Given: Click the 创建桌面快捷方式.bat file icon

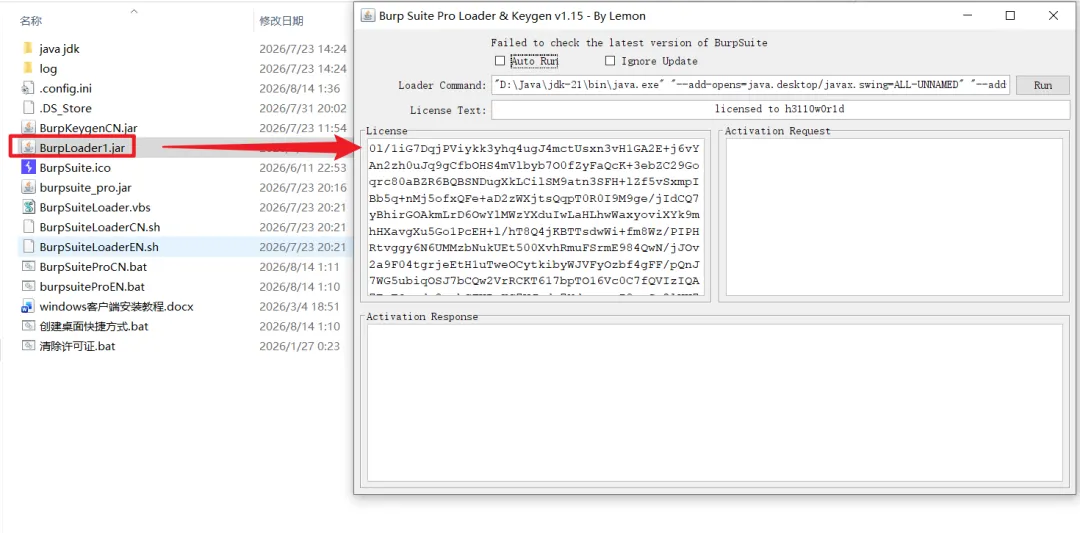Looking at the screenshot, I should point(28,326).
